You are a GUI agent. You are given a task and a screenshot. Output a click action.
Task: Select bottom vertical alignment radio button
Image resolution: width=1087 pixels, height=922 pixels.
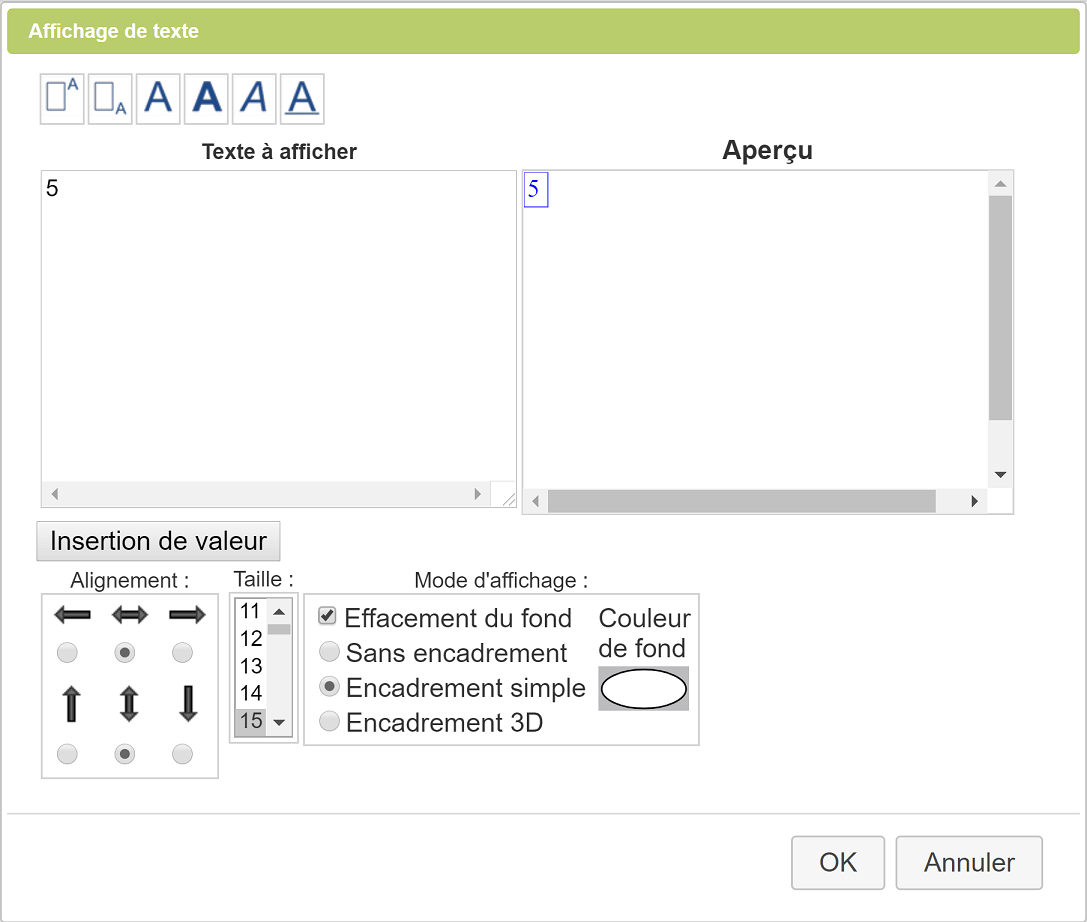182,754
